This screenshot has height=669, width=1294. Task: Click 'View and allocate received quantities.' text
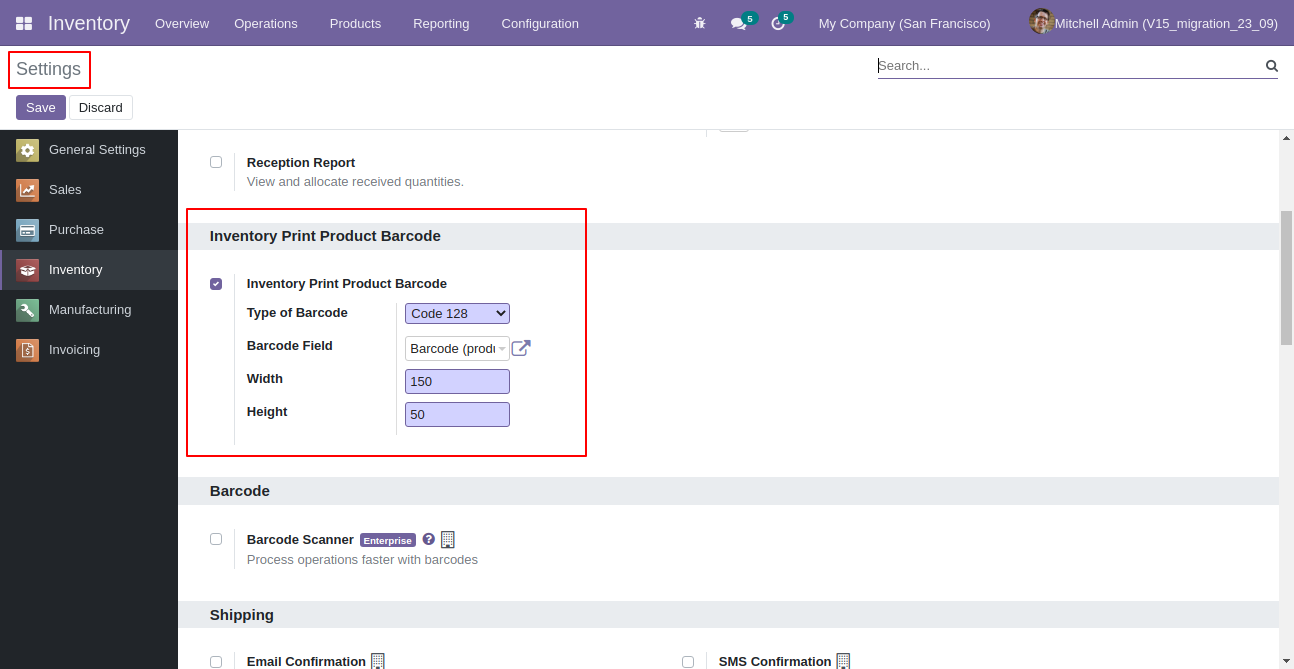[355, 182]
